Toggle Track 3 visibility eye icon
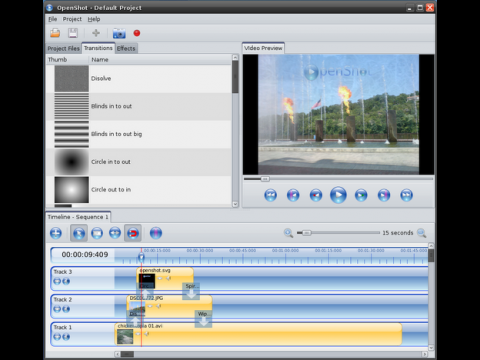This screenshot has height=360, width=480. [x=57, y=281]
